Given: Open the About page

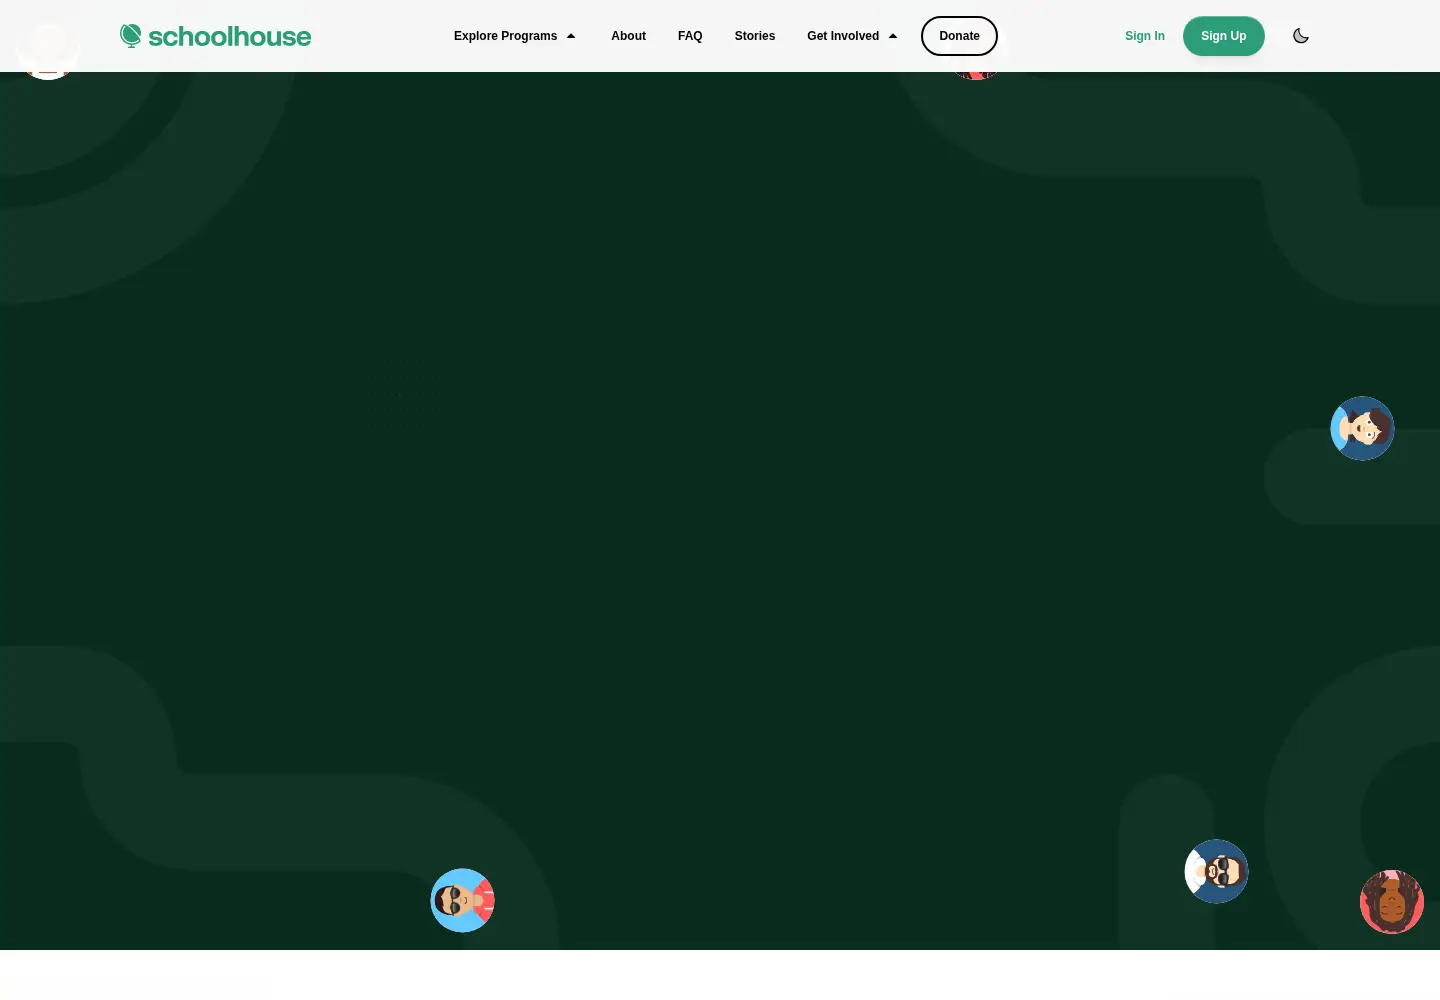Looking at the screenshot, I should 628,36.
